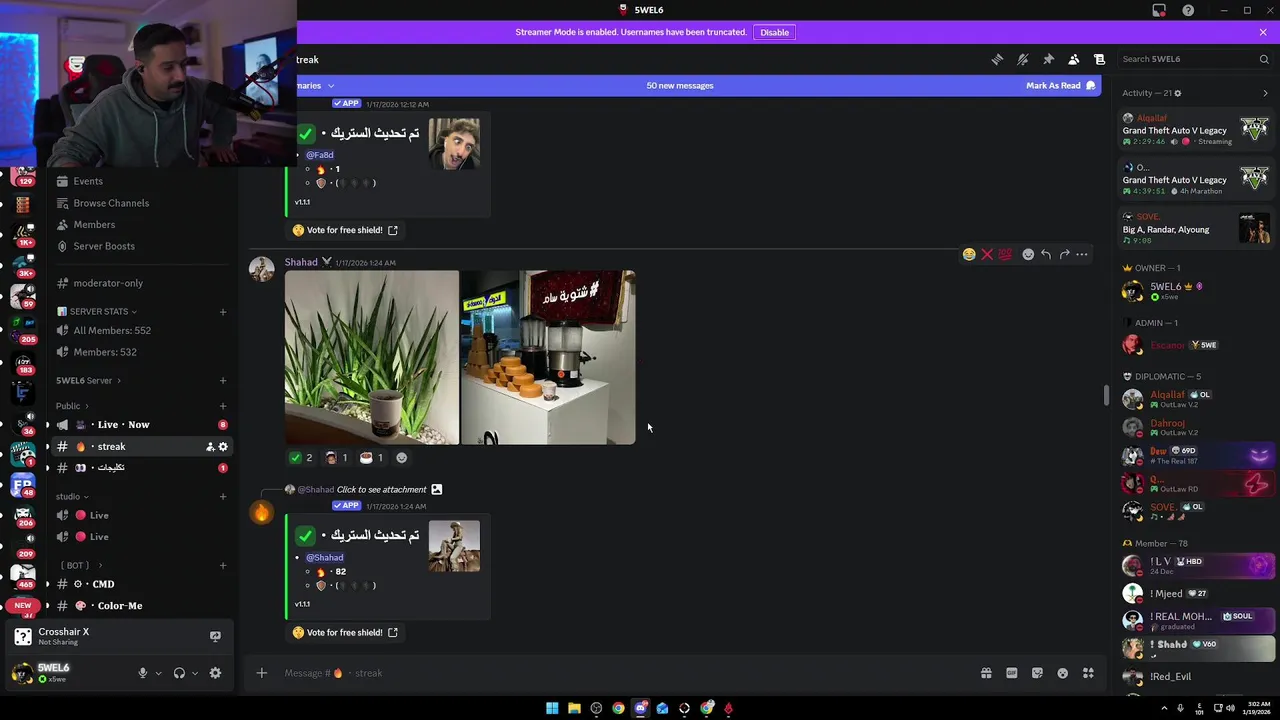Click Crosshair X share screen icon

[215, 636]
